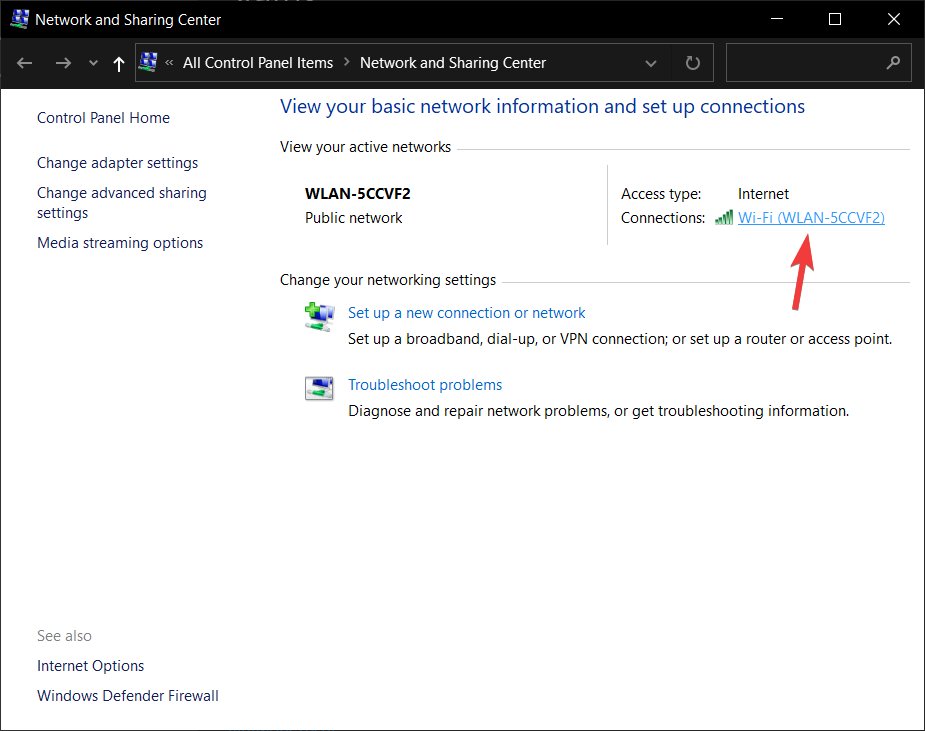This screenshot has height=731, width=925.
Task: Click the Public network label
Action: pos(353,218)
